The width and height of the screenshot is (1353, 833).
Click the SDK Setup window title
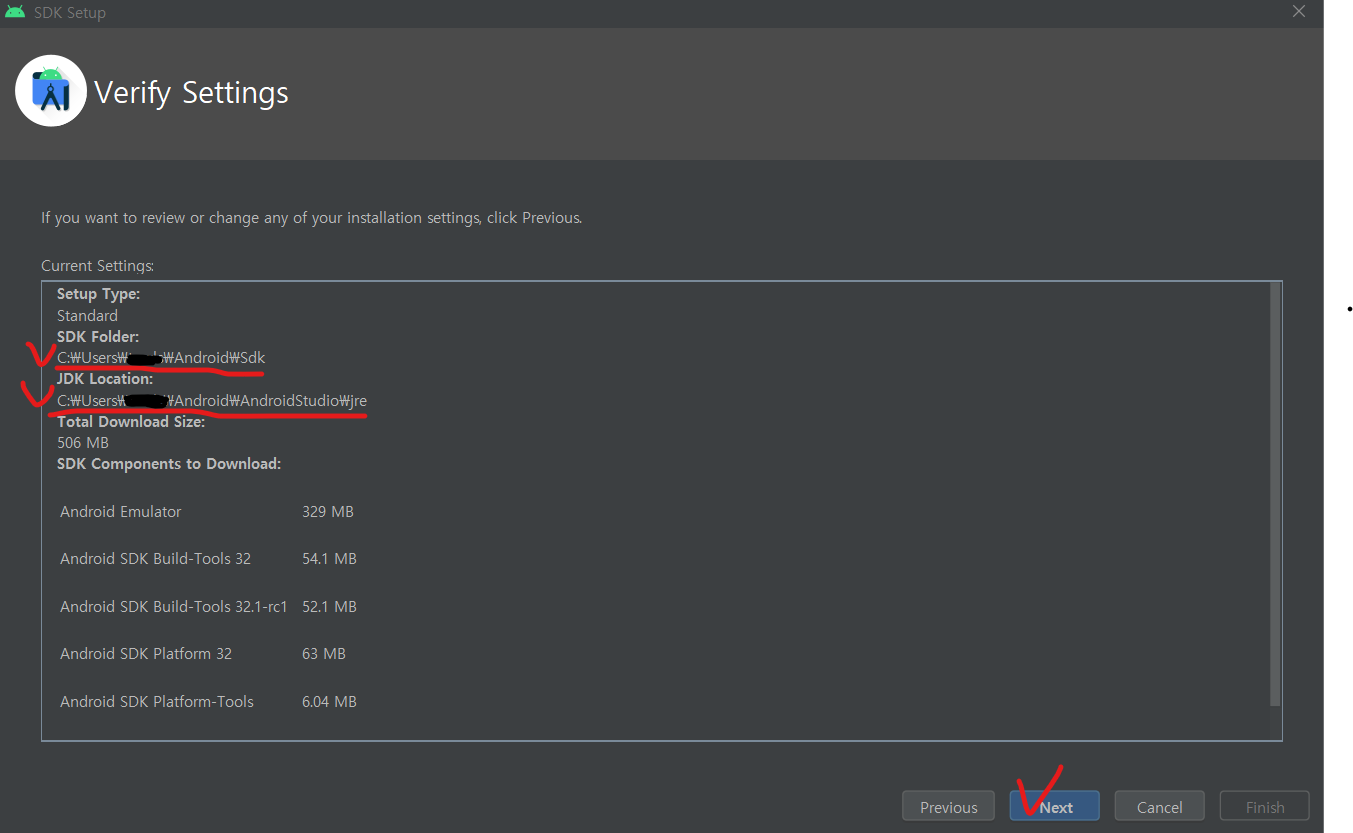click(69, 13)
